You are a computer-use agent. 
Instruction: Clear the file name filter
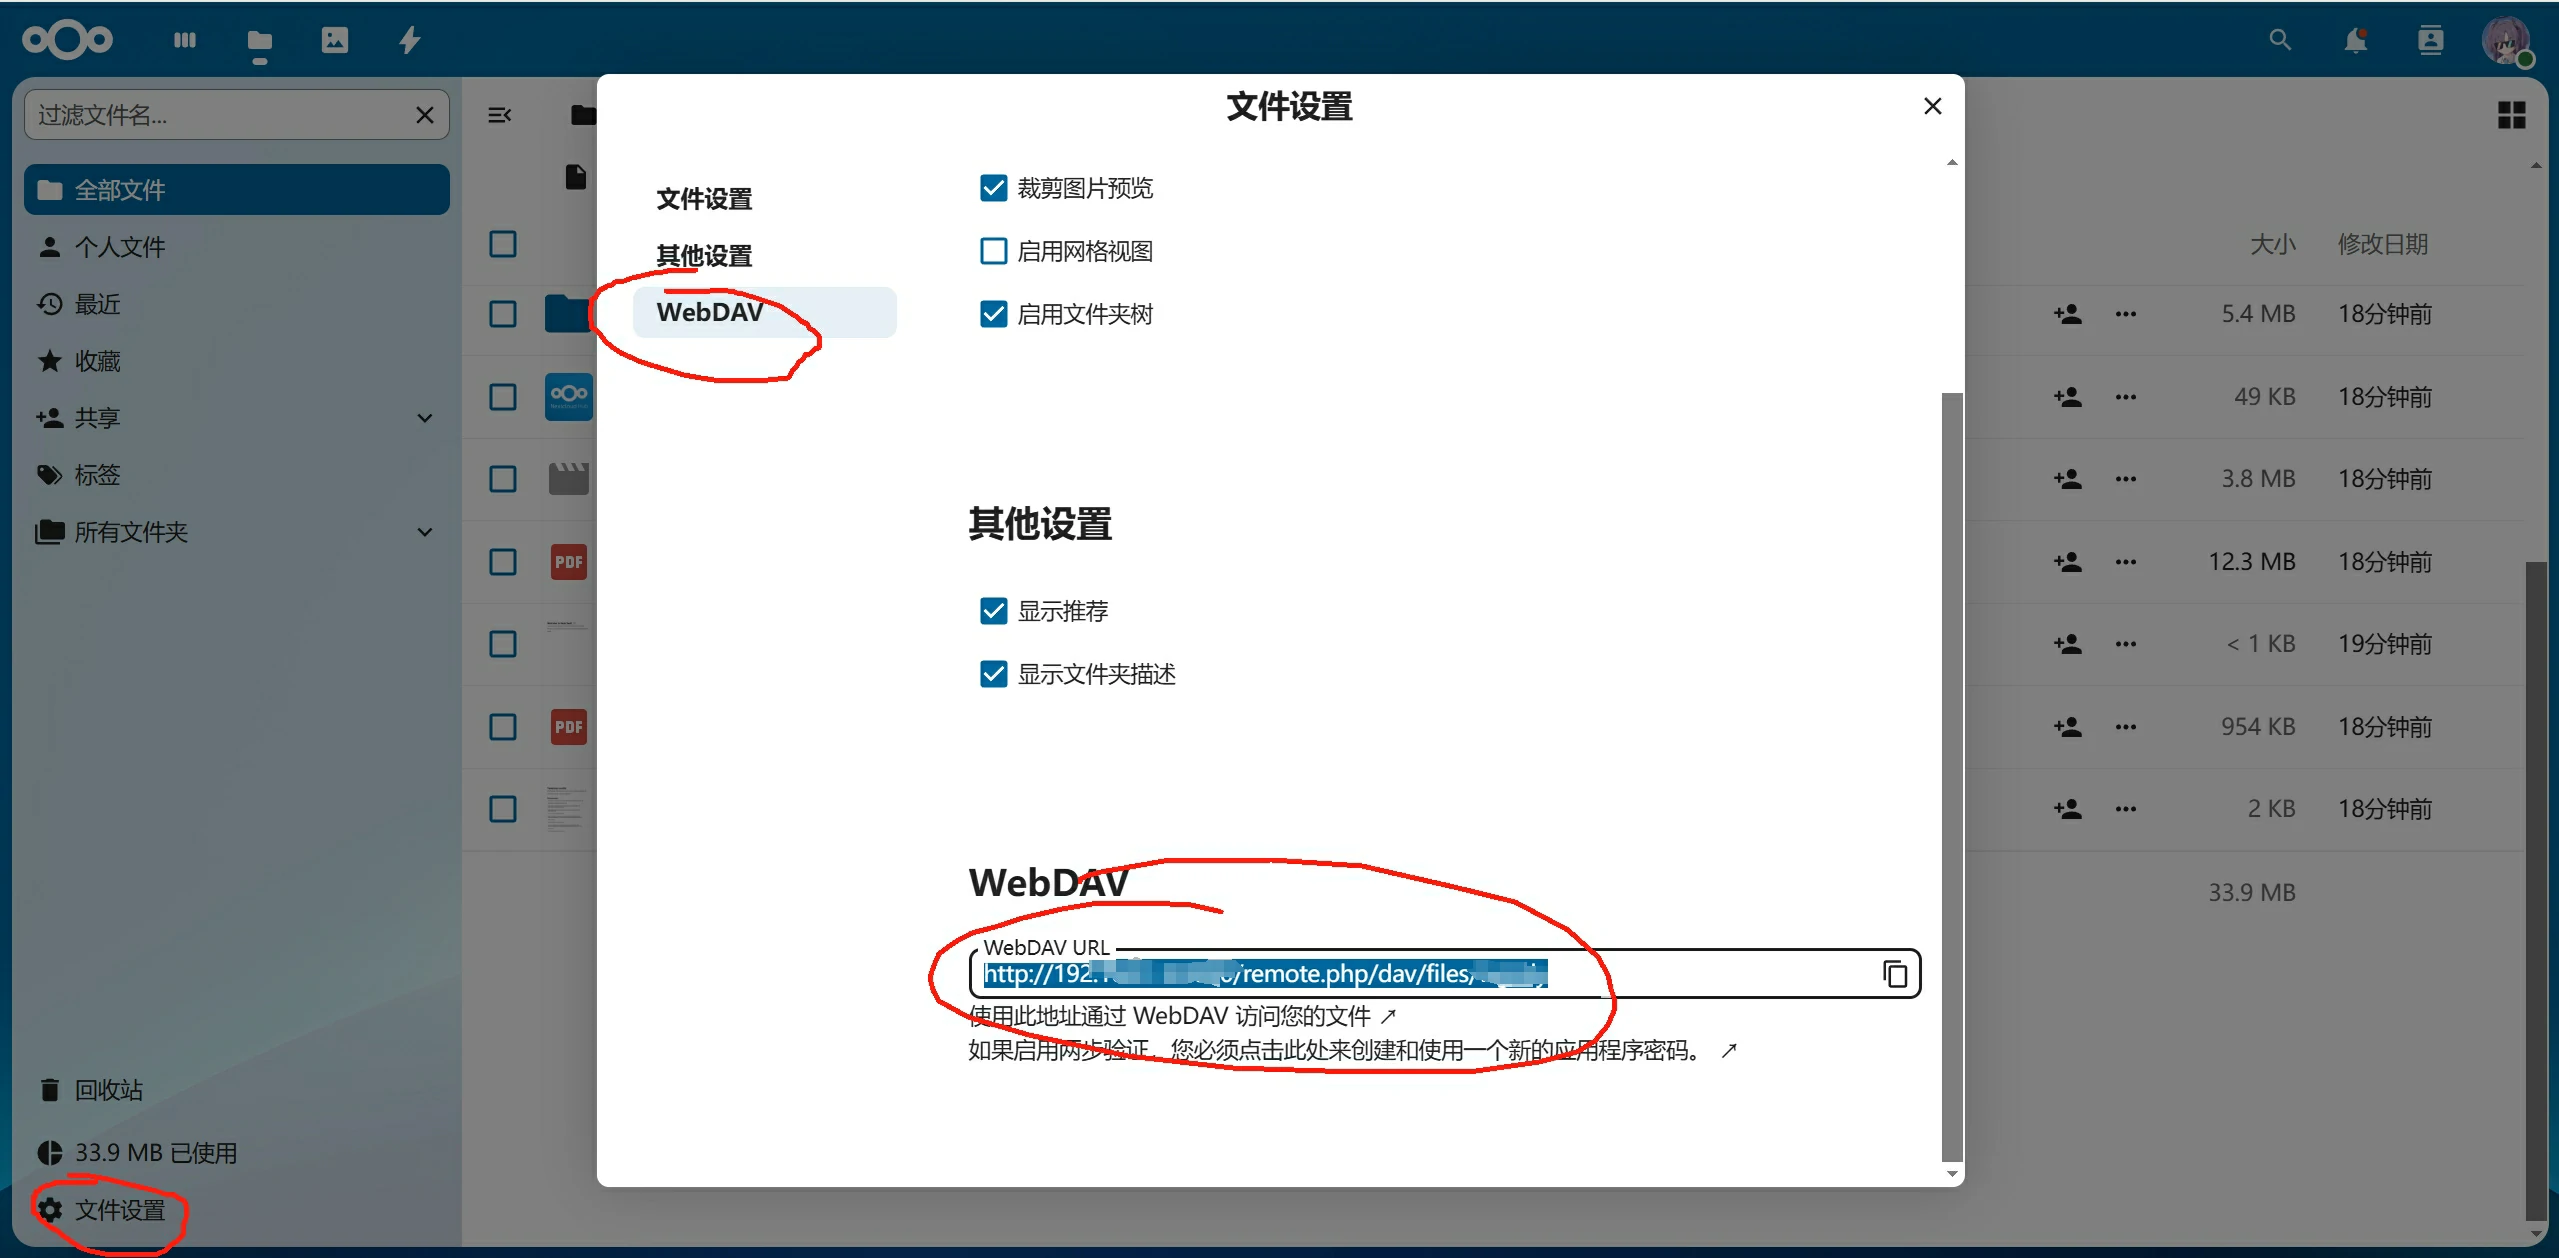[x=425, y=115]
